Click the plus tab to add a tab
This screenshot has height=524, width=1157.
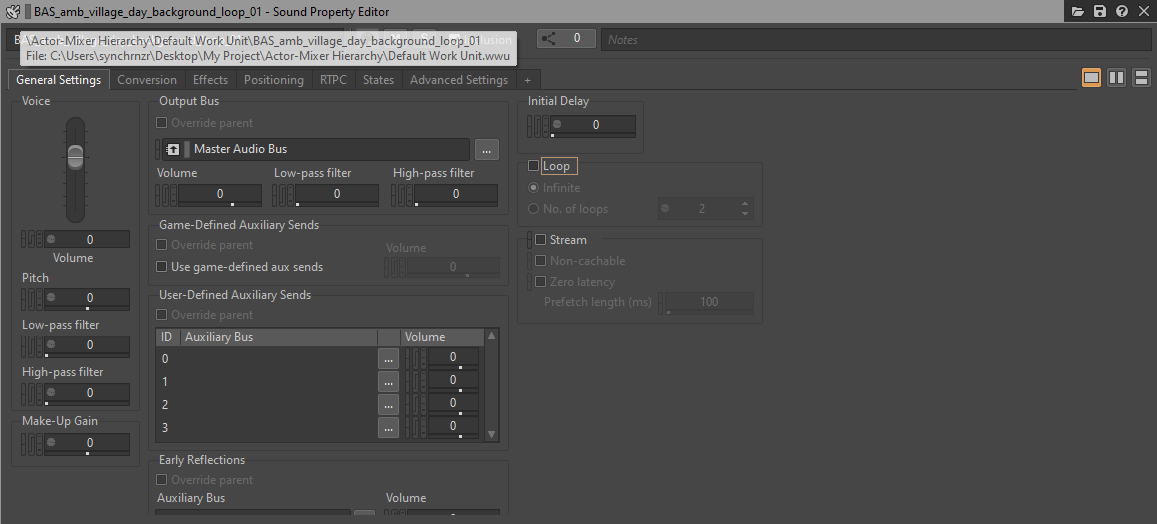(528, 80)
